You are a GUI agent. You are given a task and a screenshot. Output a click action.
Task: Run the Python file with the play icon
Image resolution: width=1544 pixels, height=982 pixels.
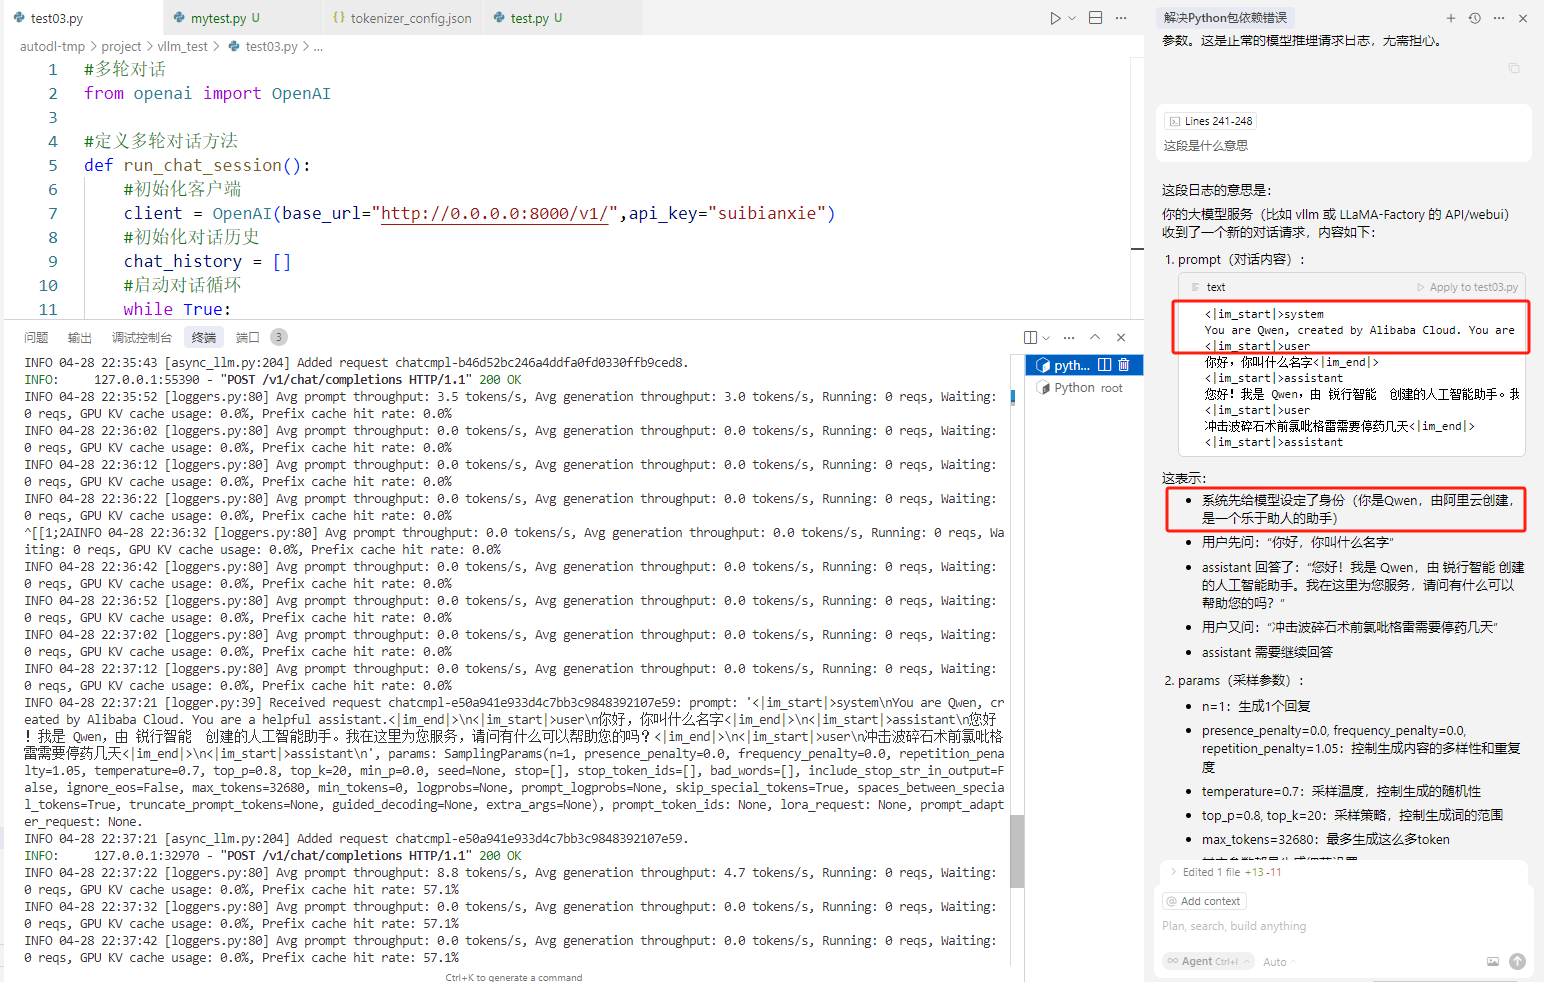pos(1055,18)
